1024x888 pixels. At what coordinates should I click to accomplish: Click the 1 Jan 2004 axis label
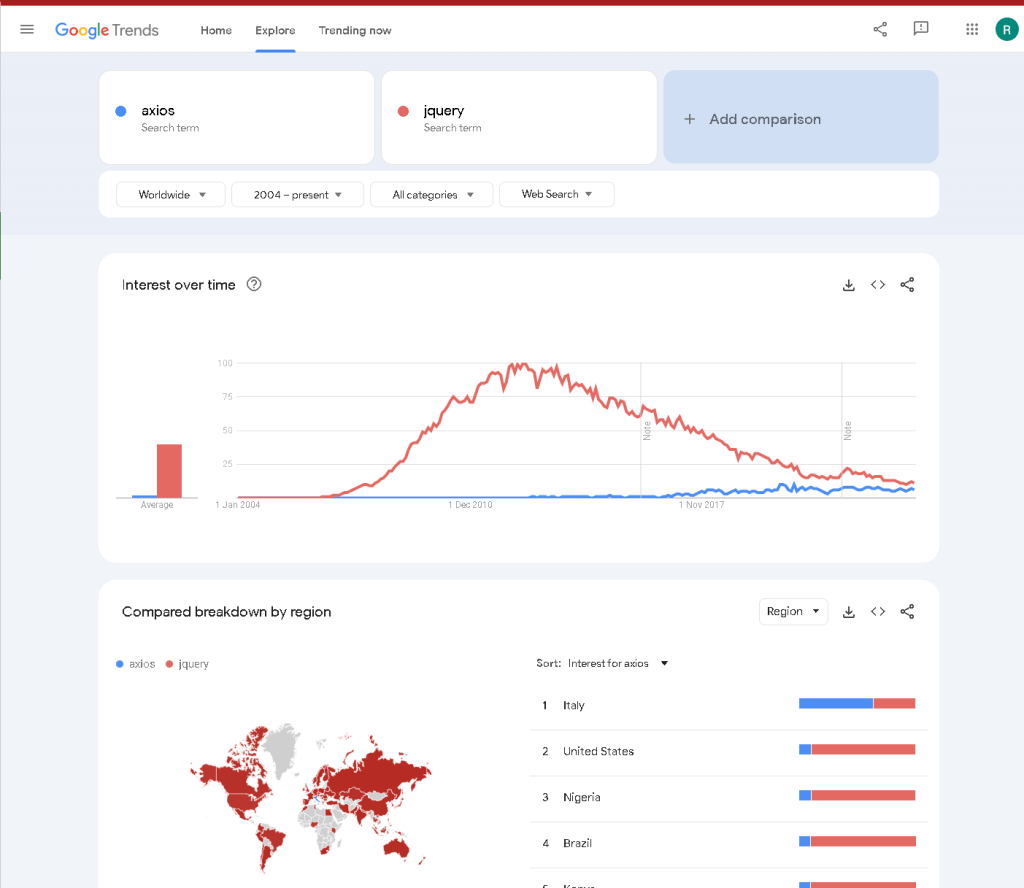pos(238,505)
